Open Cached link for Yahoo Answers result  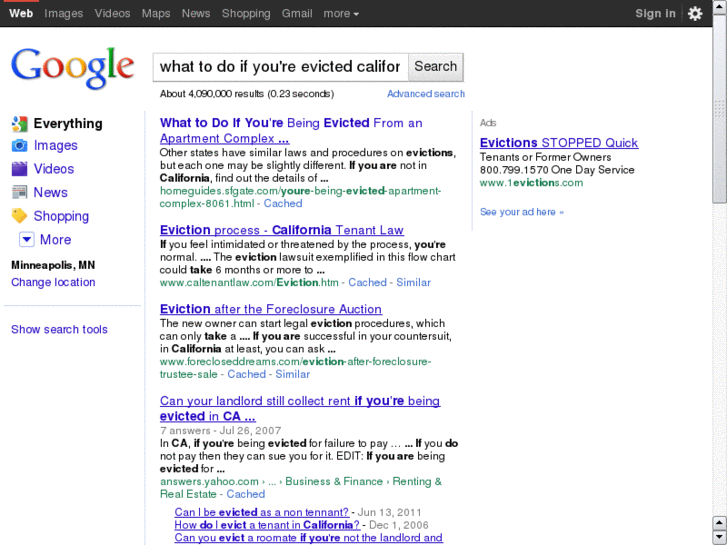[246, 494]
